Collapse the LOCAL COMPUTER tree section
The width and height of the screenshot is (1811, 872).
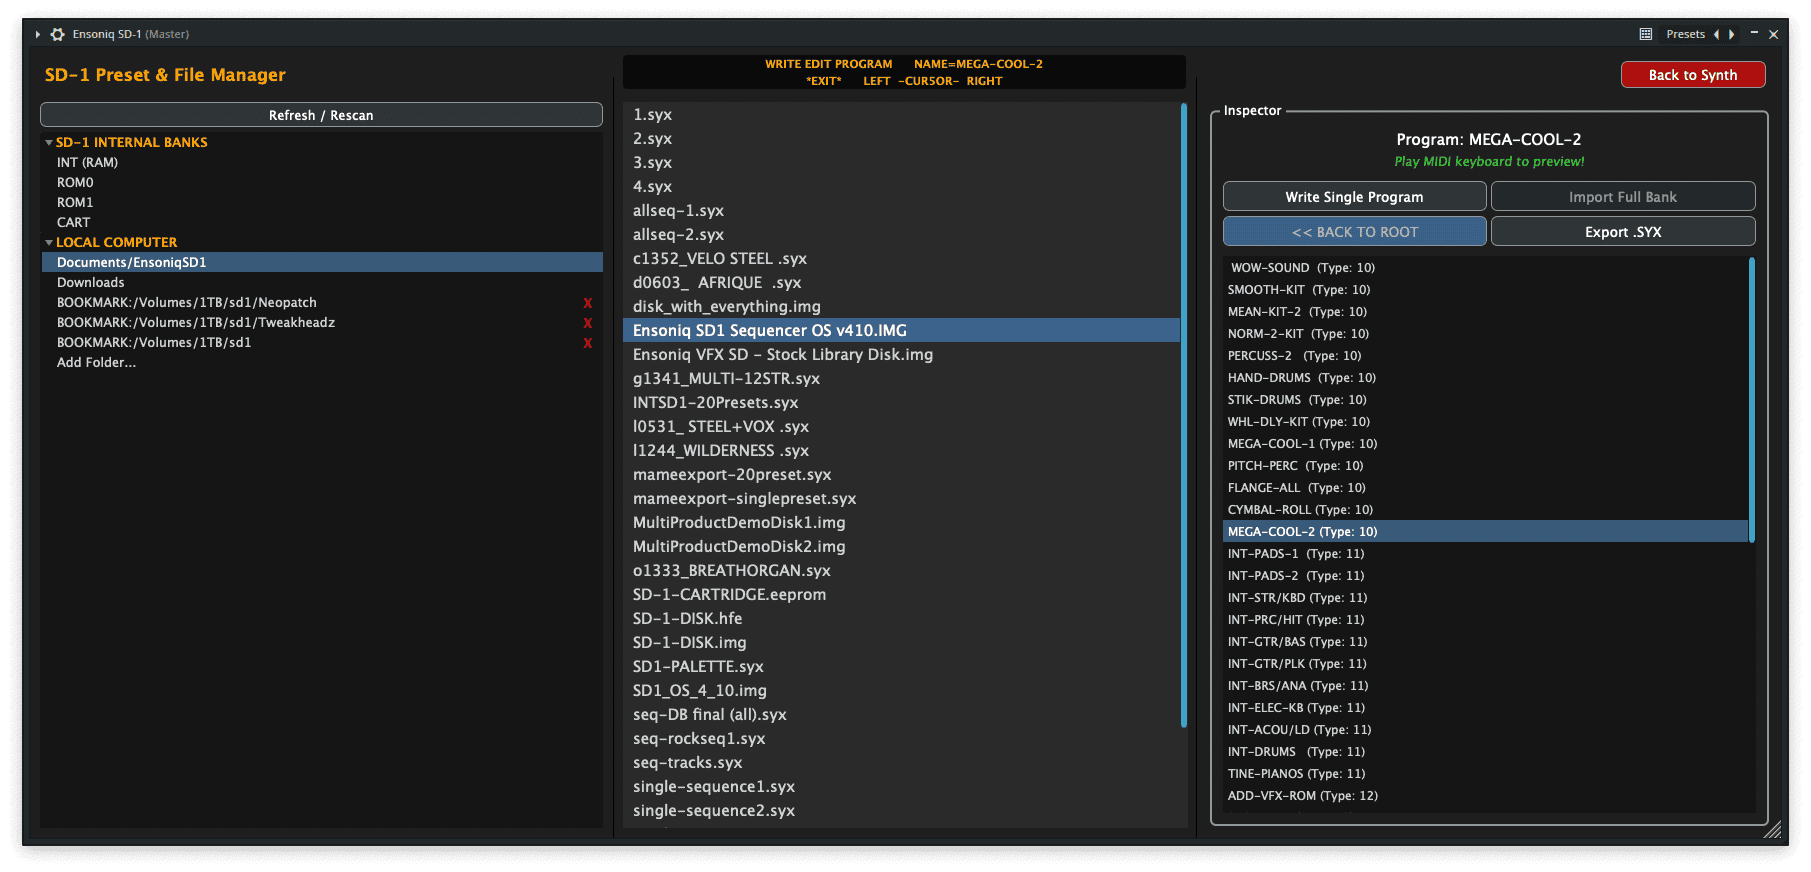point(49,243)
